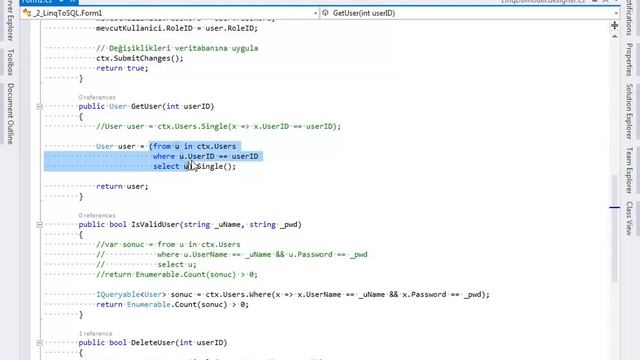
Task: Click 'where u.UserID == userID' line
Action: [205, 156]
